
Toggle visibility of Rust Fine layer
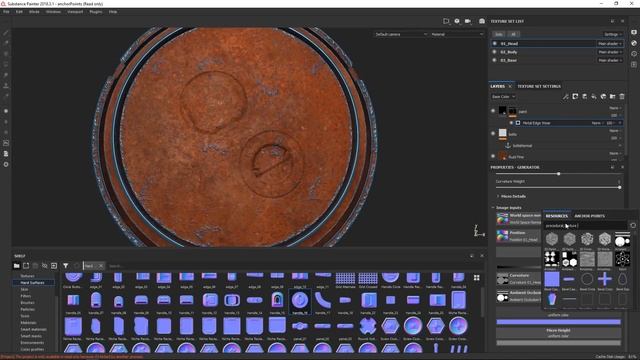(493, 156)
